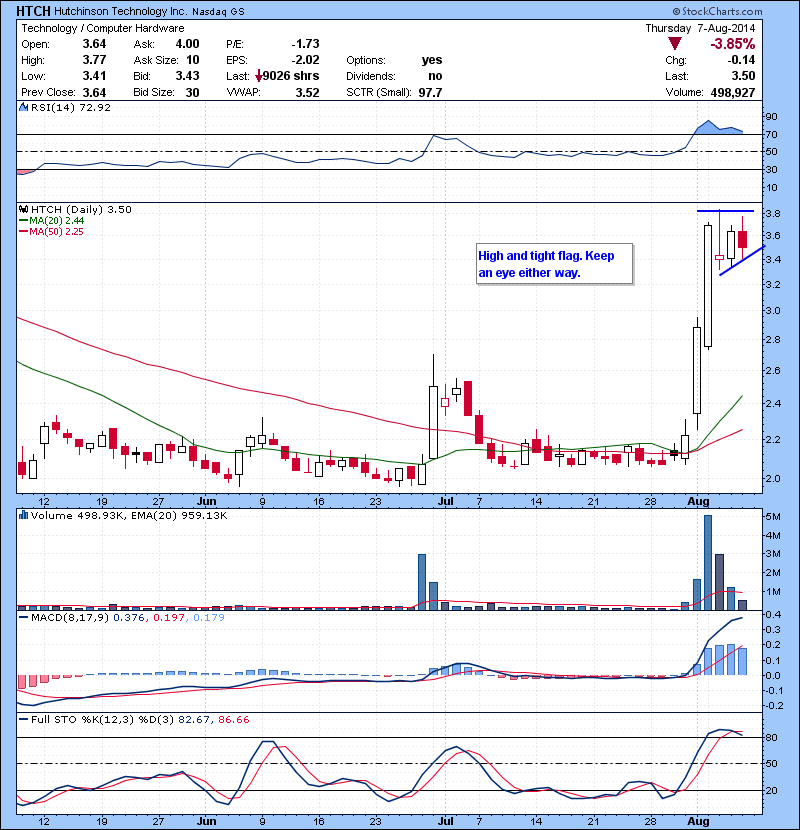Click the RSI(14) 72.92 indicator label

(x=71, y=107)
